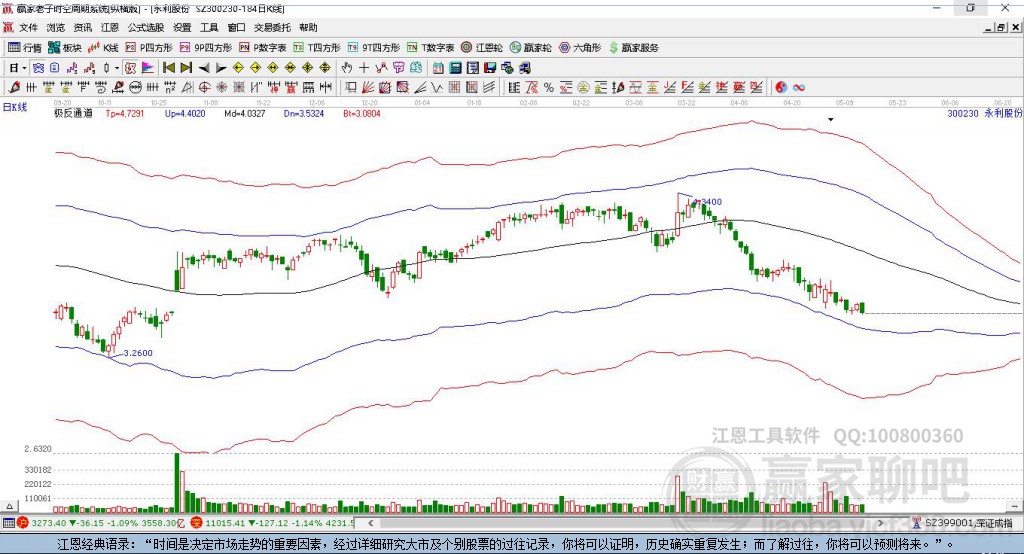Click the SZ399001 深证成指 status entry
Viewport: 1024px width, 554px height.
[x=968, y=523]
